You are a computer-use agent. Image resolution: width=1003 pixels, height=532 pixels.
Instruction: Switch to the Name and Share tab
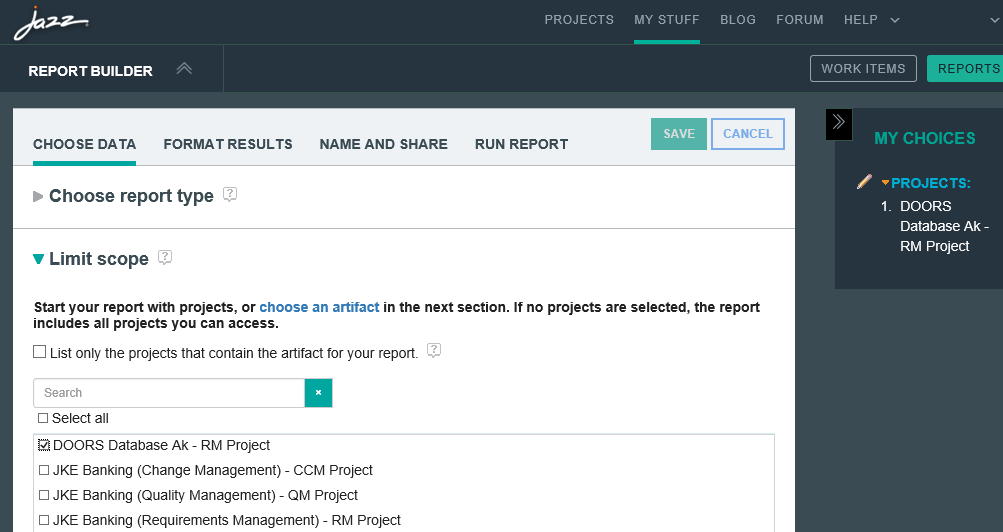click(383, 145)
